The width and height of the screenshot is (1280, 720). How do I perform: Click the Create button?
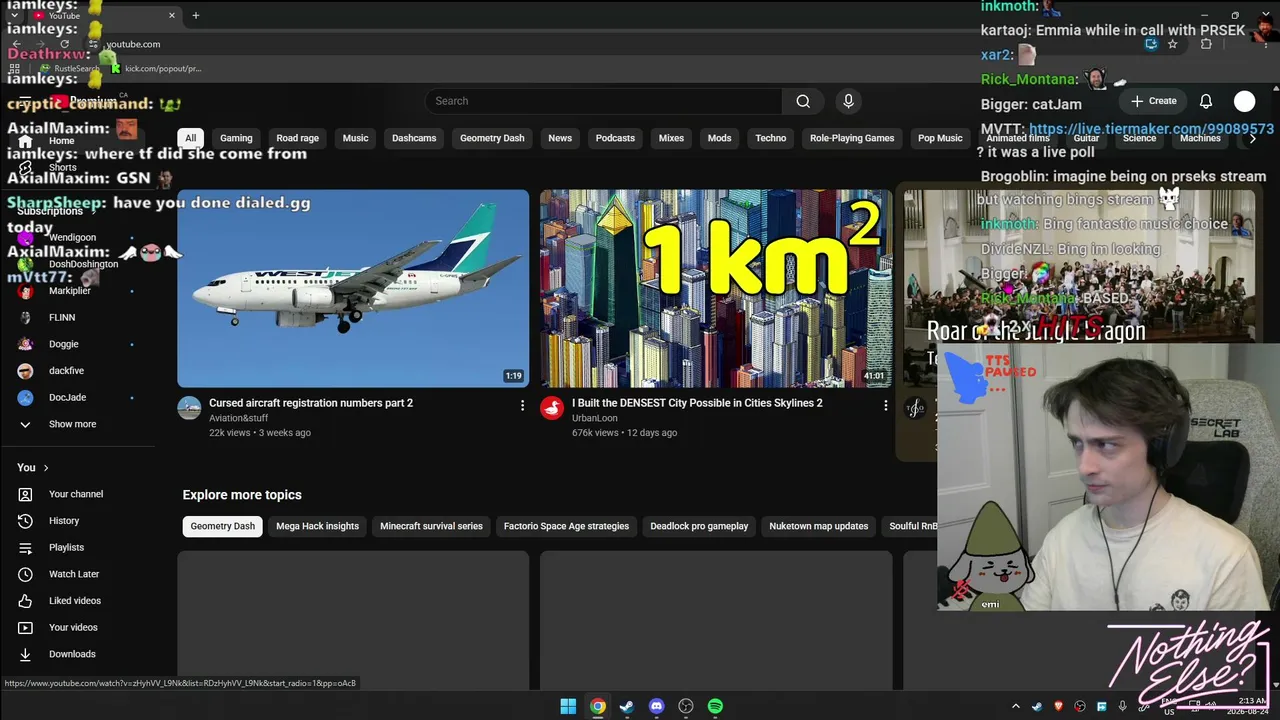1153,101
